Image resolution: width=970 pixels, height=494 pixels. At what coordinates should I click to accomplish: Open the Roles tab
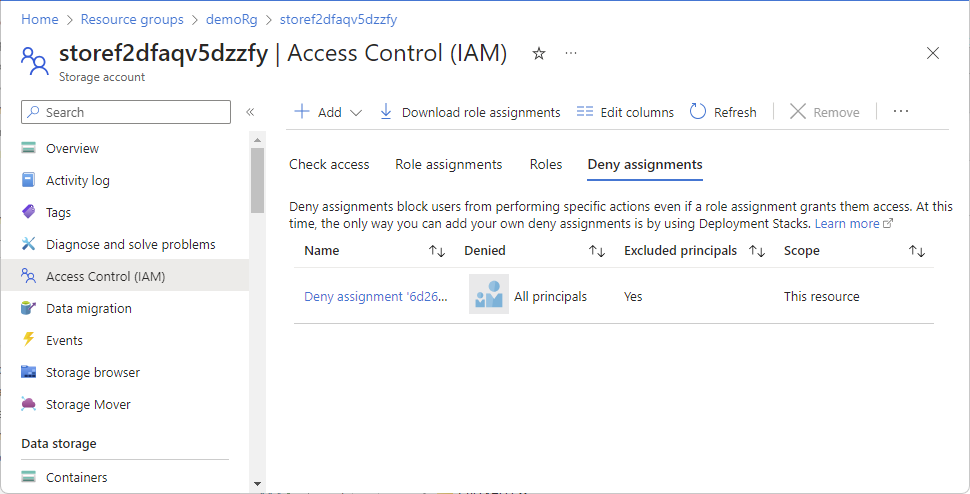coord(546,164)
